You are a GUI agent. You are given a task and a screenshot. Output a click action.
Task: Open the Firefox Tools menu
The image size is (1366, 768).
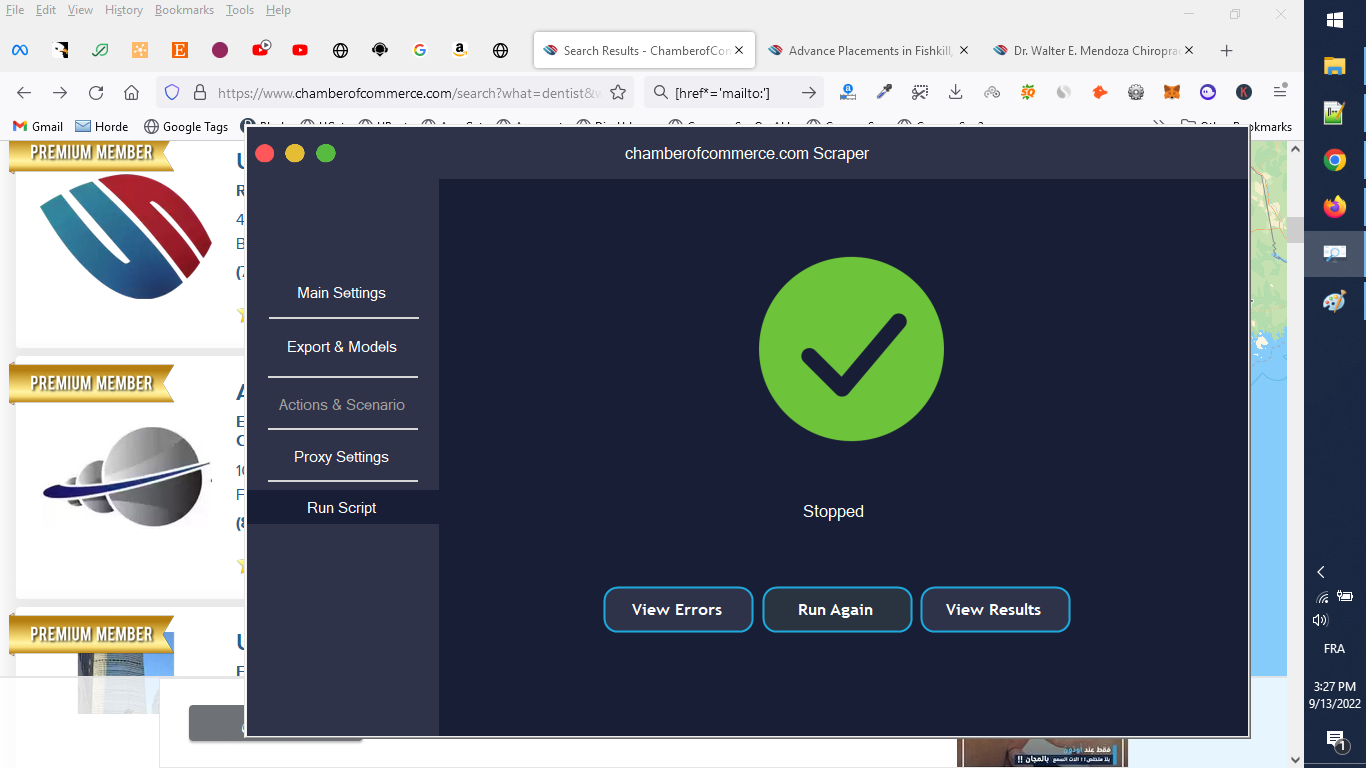[x=240, y=10]
